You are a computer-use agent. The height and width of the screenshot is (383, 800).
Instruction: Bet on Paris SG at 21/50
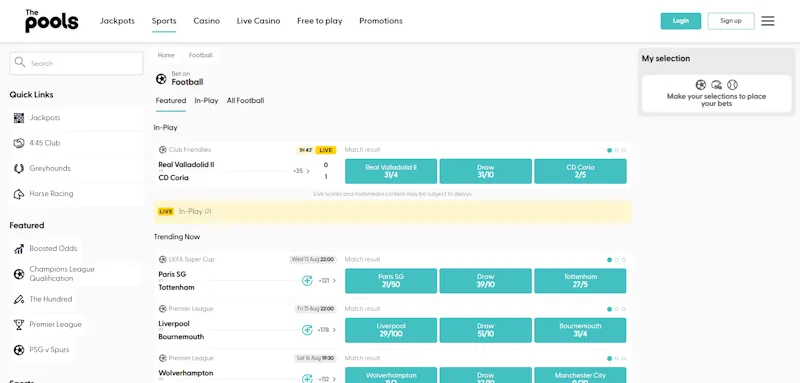(x=391, y=281)
